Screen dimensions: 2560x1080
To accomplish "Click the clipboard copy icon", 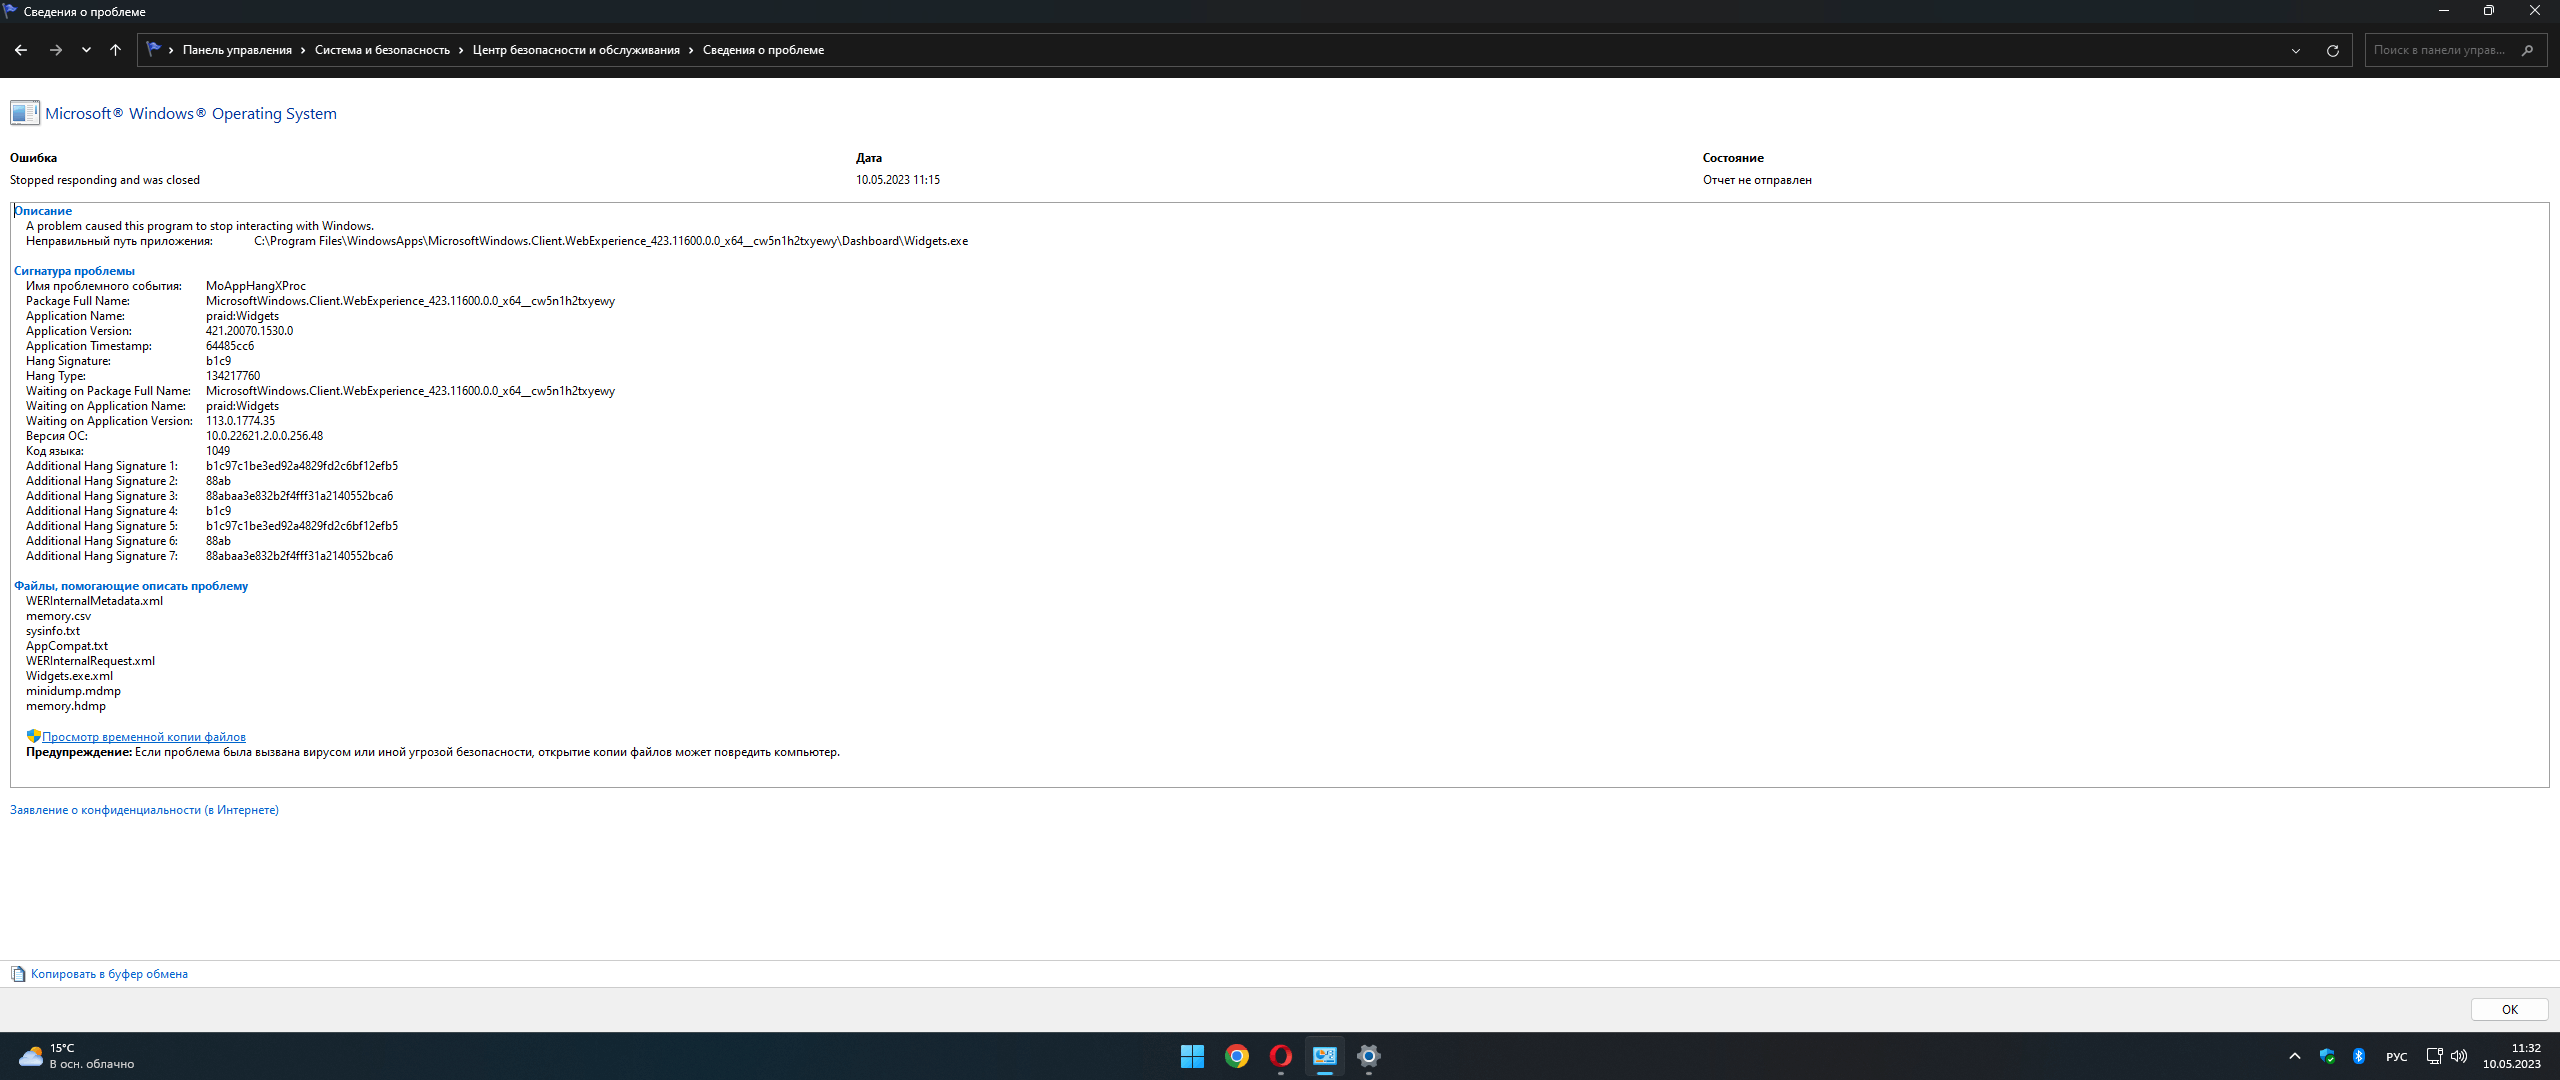I will pos(18,974).
